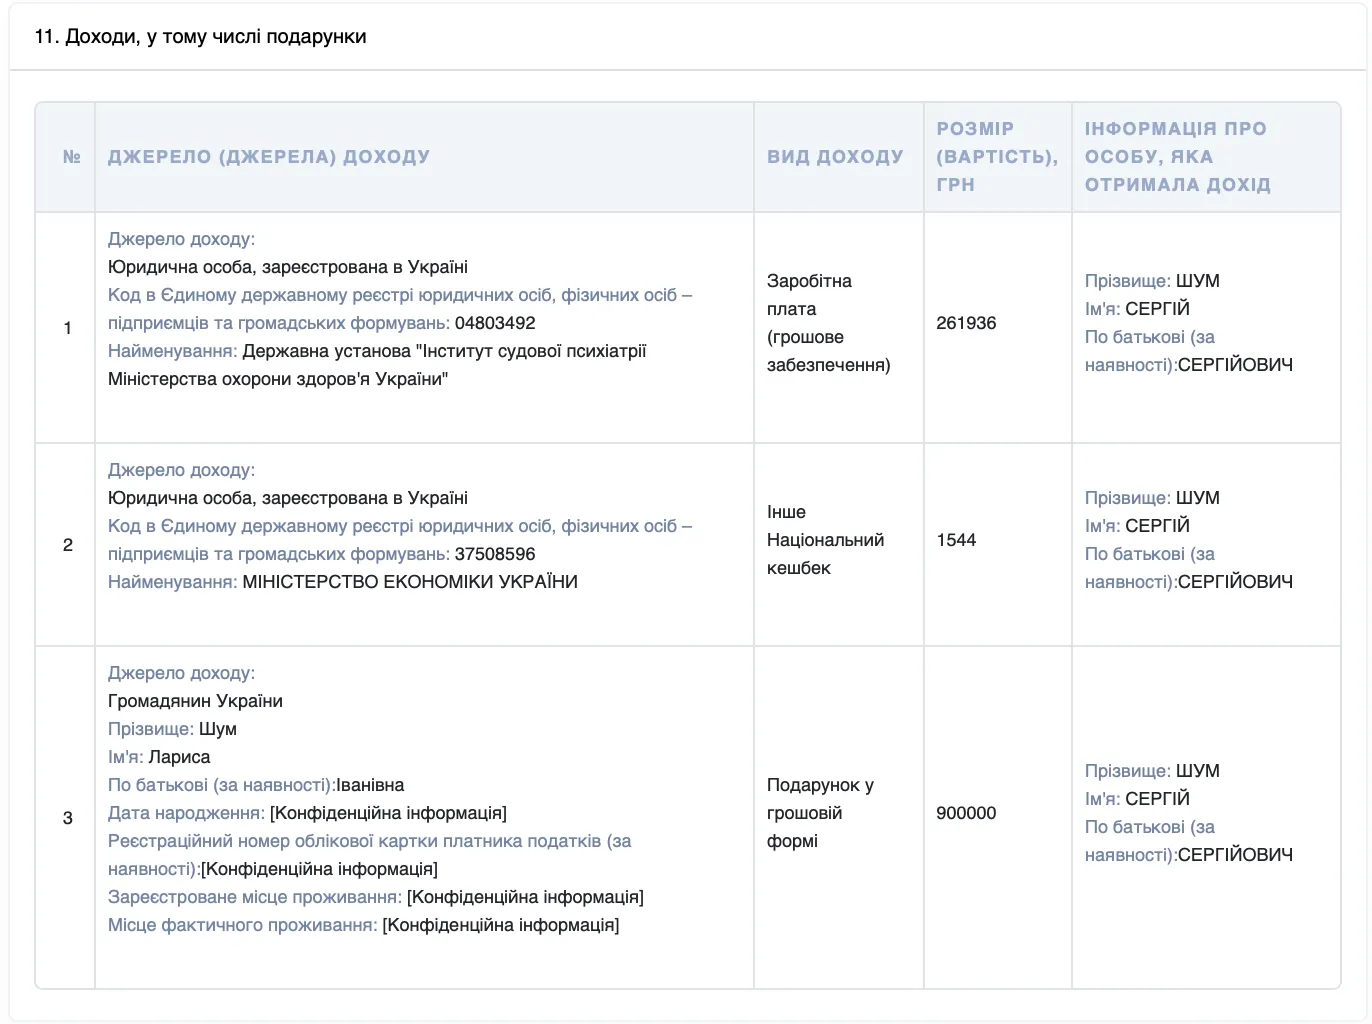The image size is (1372, 1024).
Task: Select row number 3 cell
Action: pyautogui.click(x=67, y=818)
